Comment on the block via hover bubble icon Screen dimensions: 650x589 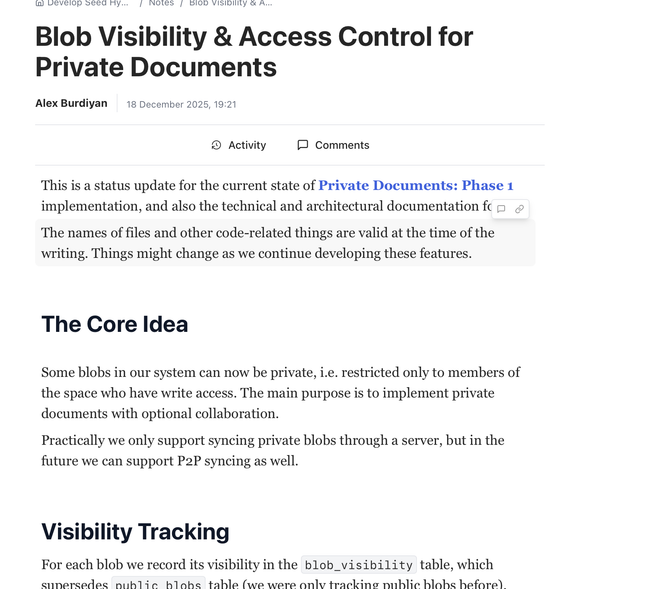[x=501, y=209]
